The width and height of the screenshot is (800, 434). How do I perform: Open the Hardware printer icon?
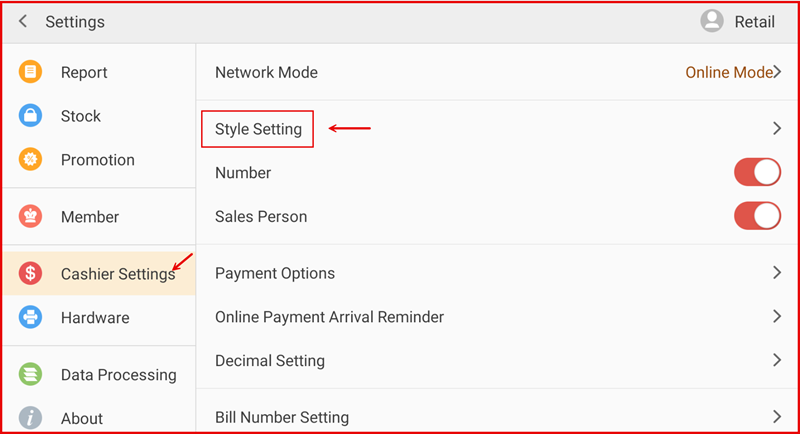point(31,317)
